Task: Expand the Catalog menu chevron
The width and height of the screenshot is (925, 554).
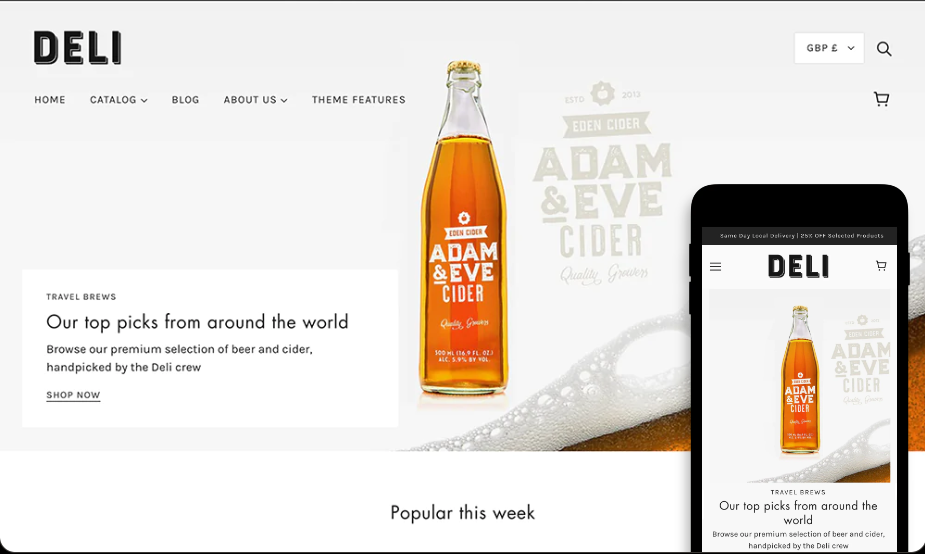Action: click(144, 100)
